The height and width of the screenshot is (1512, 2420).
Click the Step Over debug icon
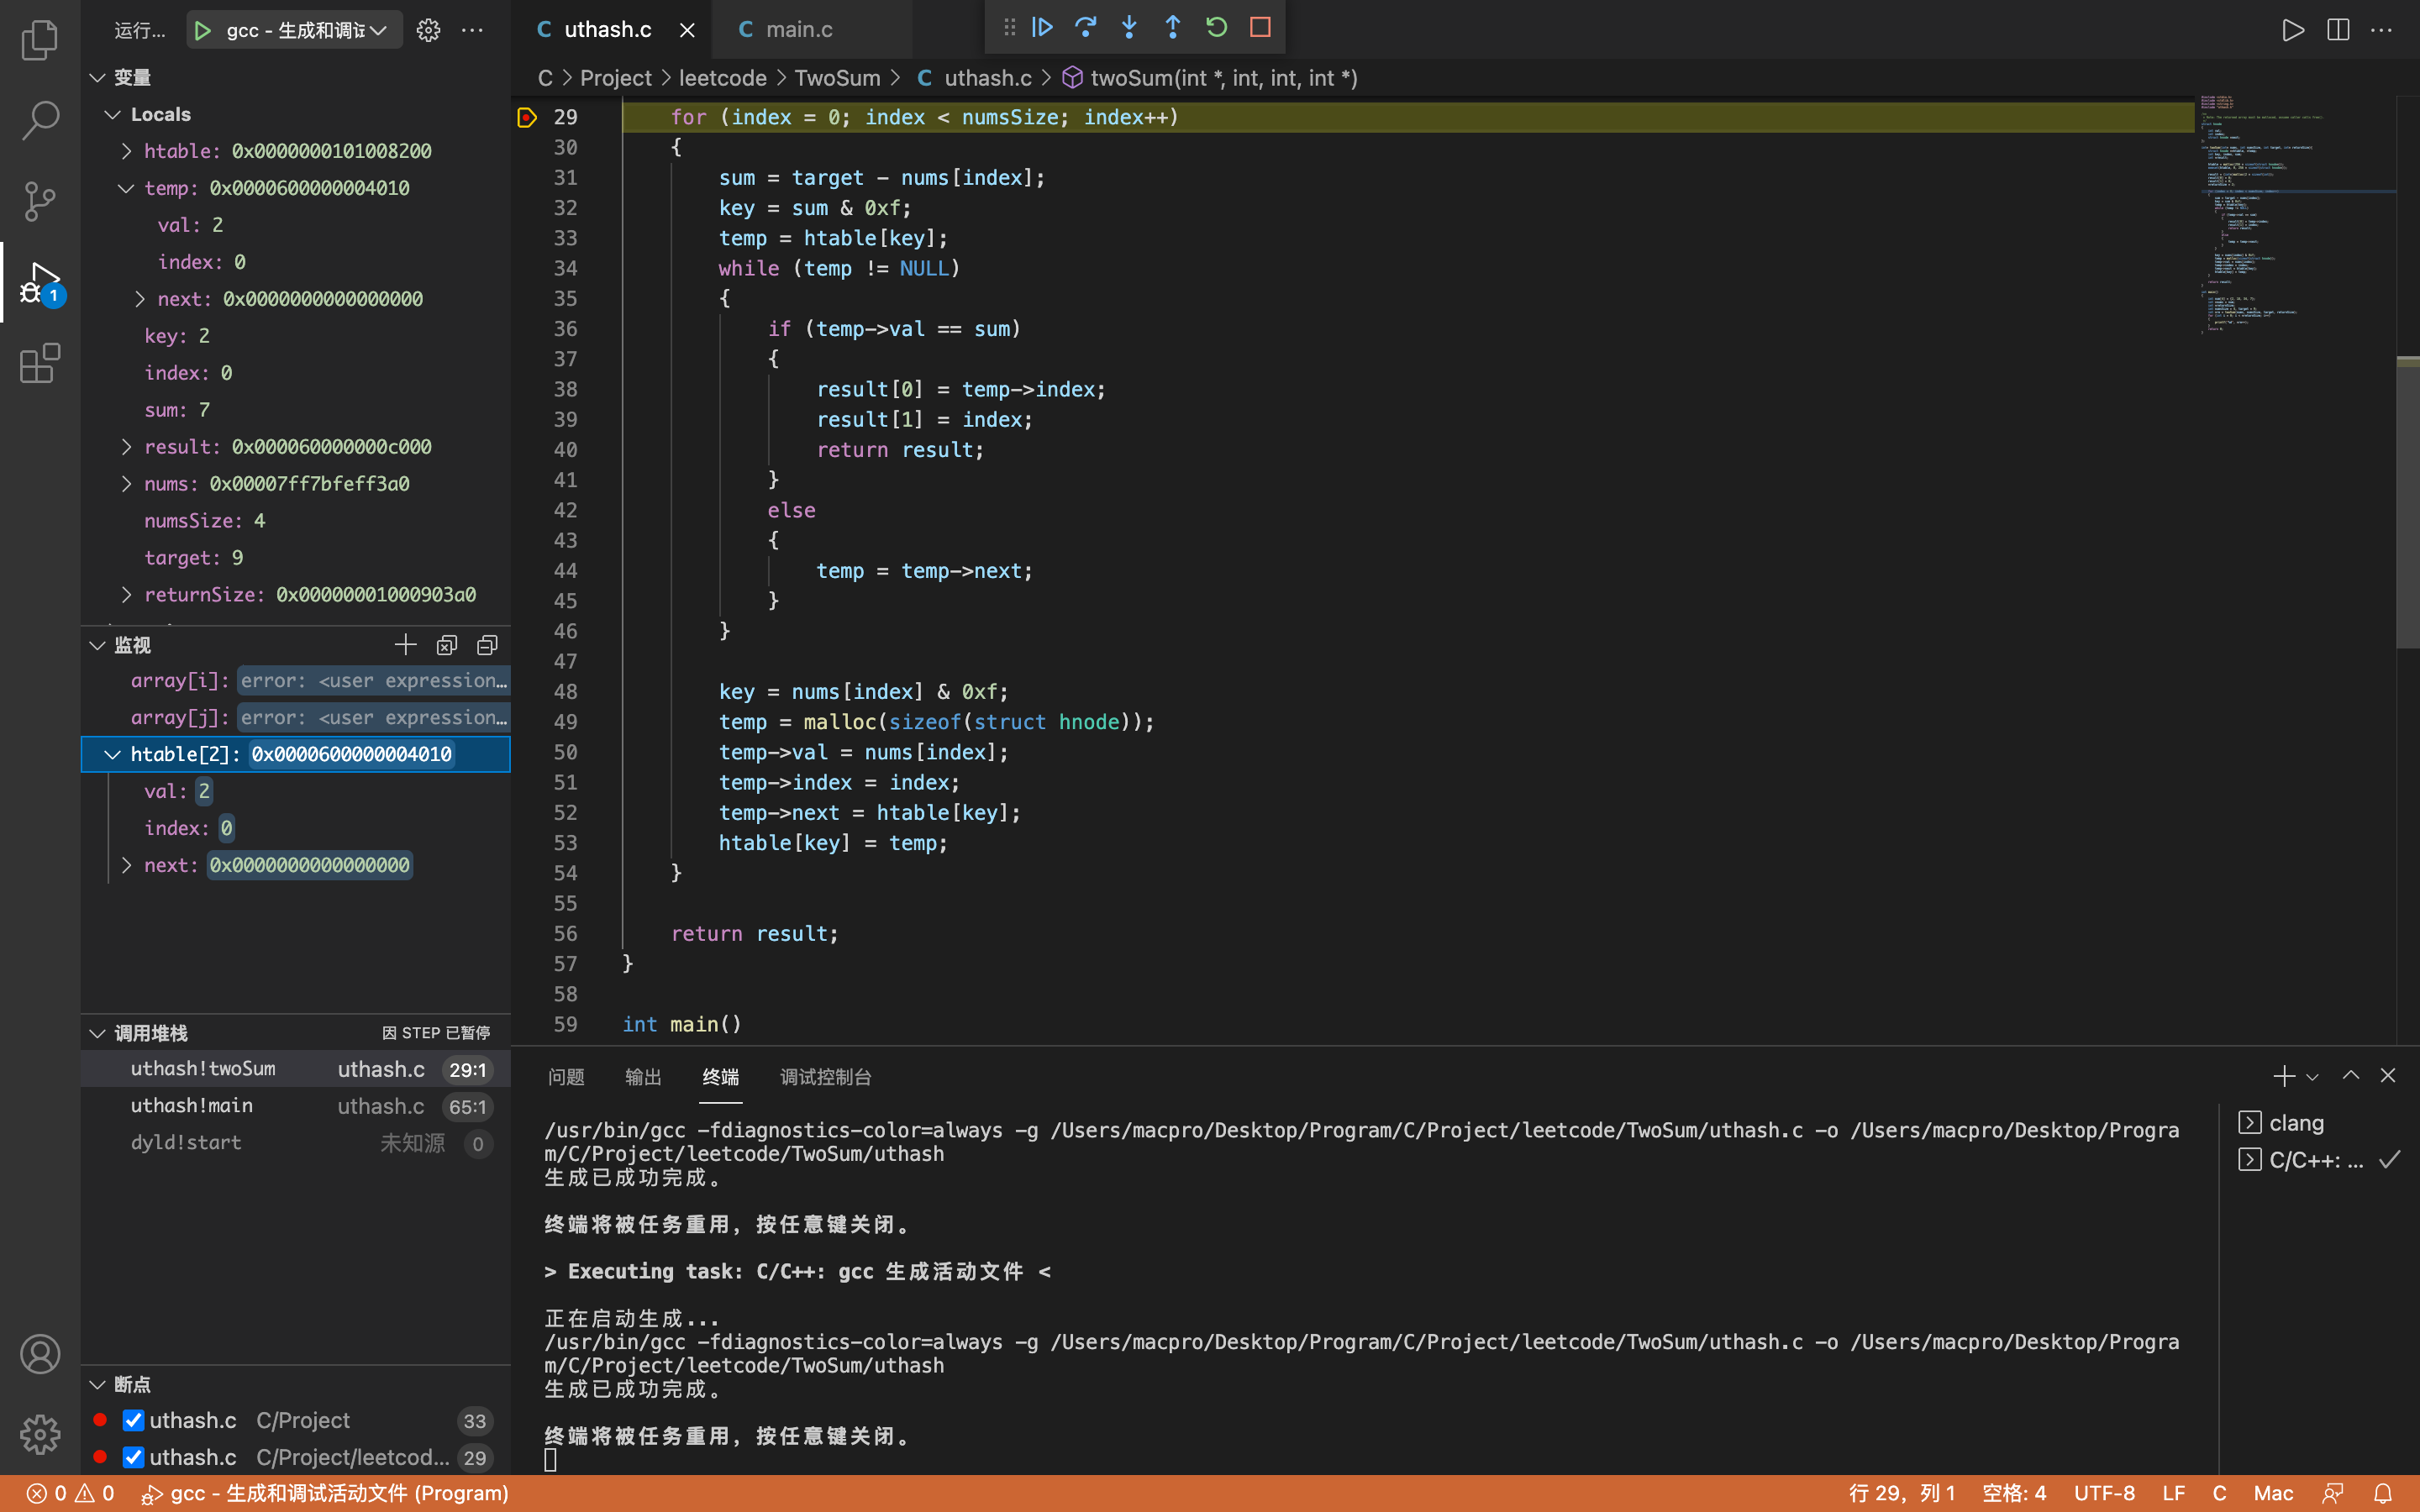coord(1085,27)
